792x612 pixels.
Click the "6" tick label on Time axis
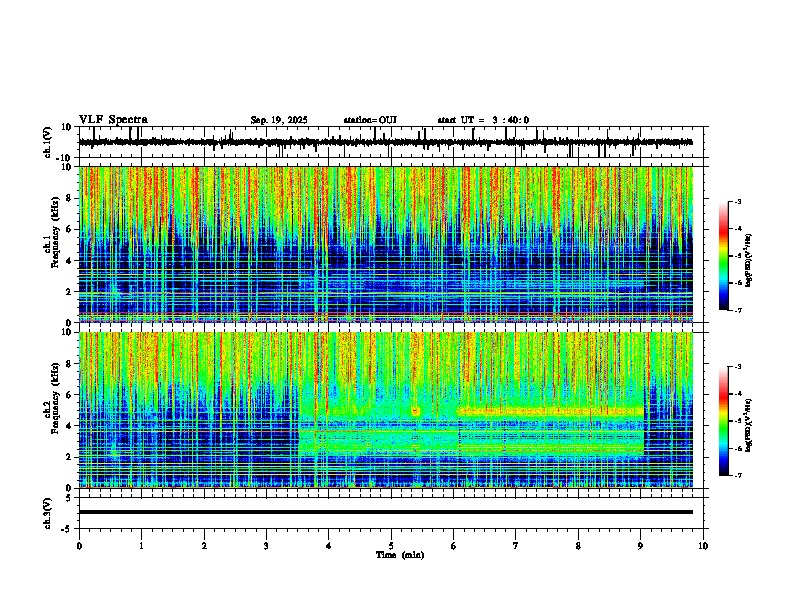click(453, 546)
